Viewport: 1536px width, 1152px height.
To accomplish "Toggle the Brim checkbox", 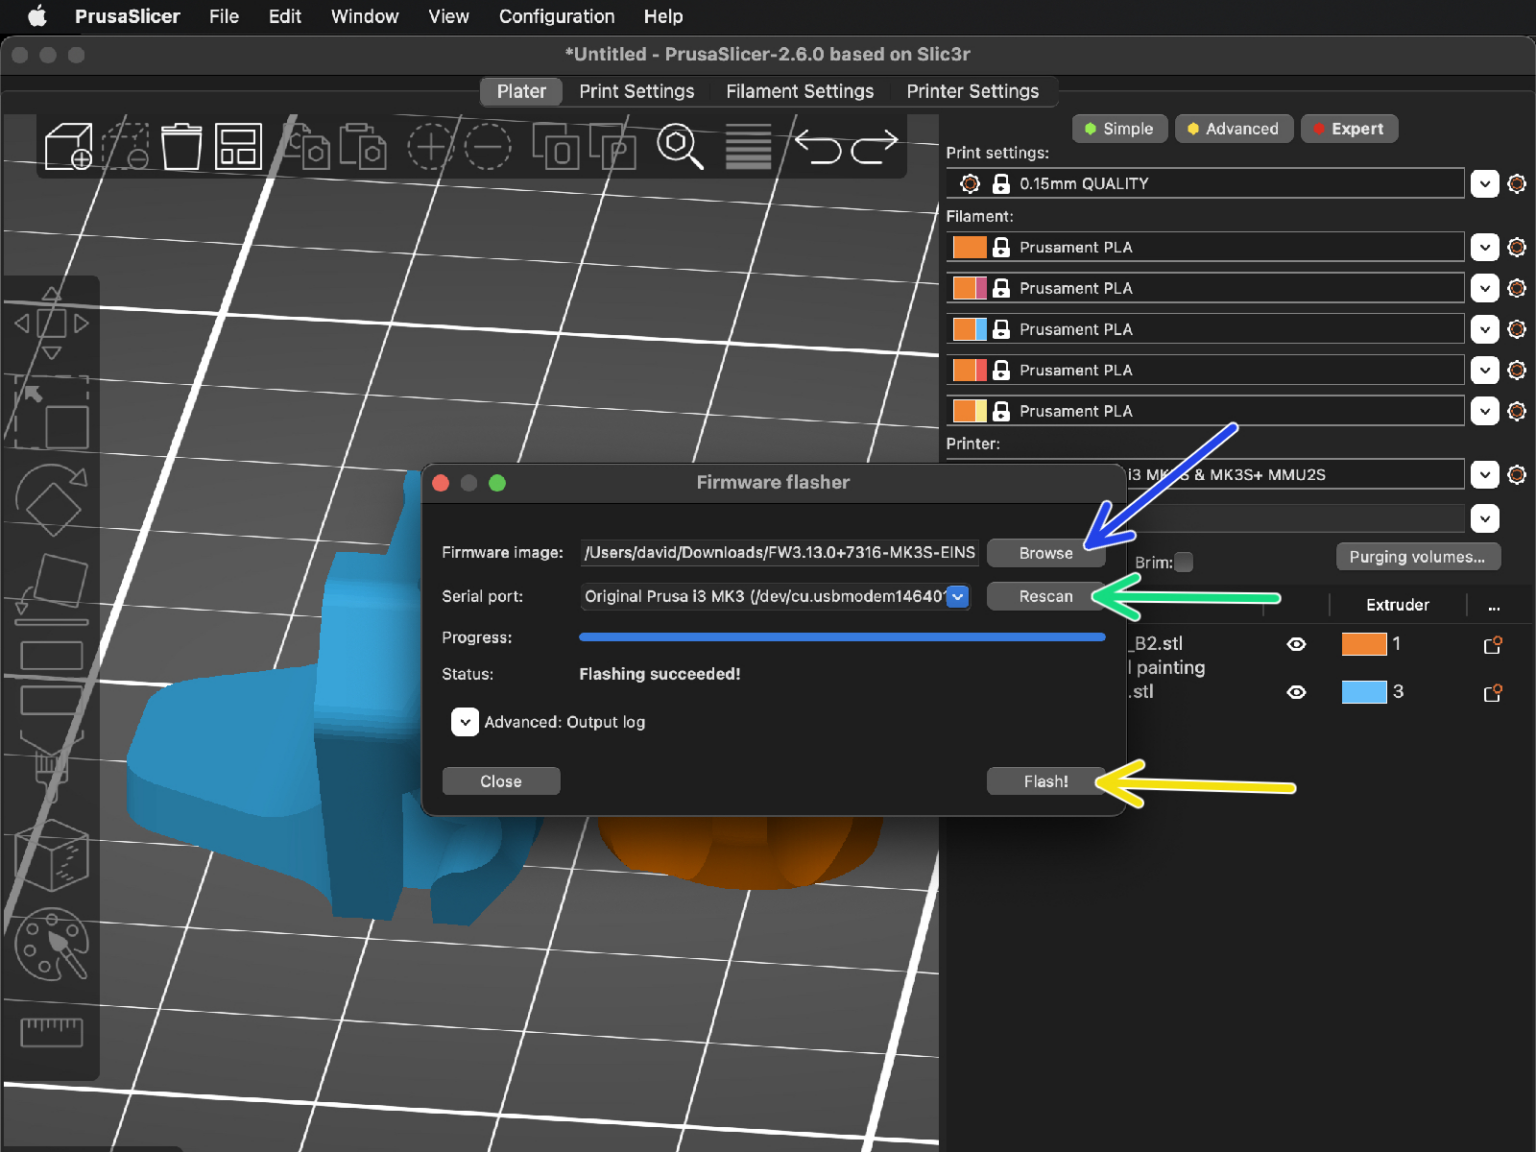I will 1184,562.
